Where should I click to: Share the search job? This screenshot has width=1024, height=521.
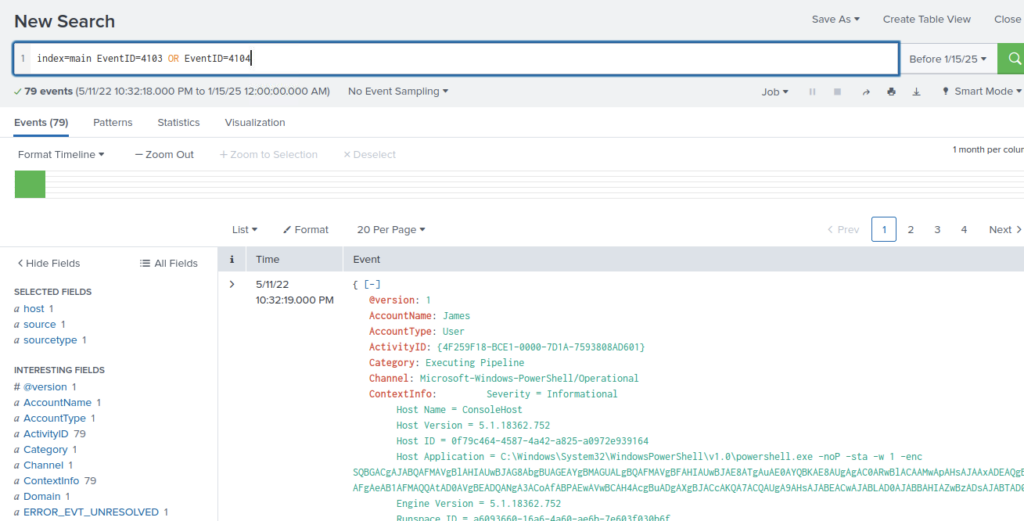pos(866,92)
